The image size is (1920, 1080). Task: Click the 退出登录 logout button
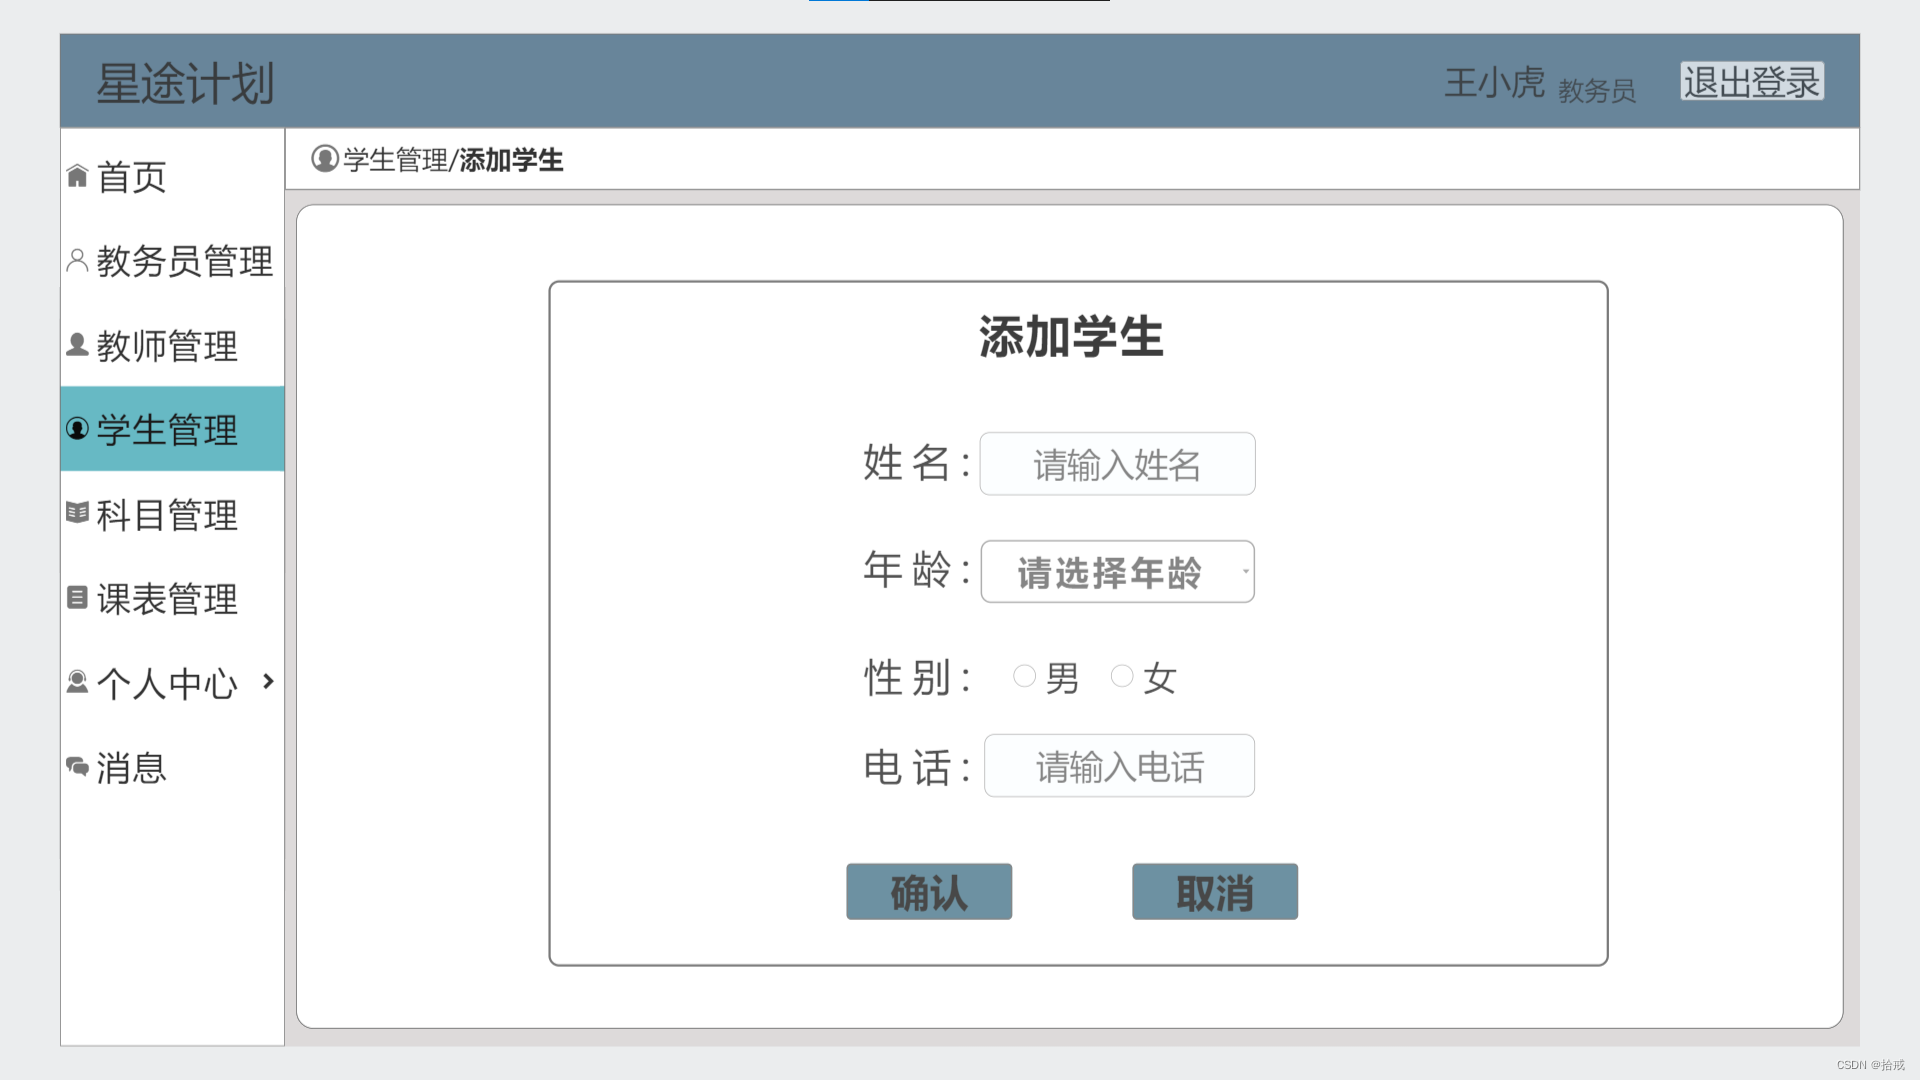pos(1752,82)
